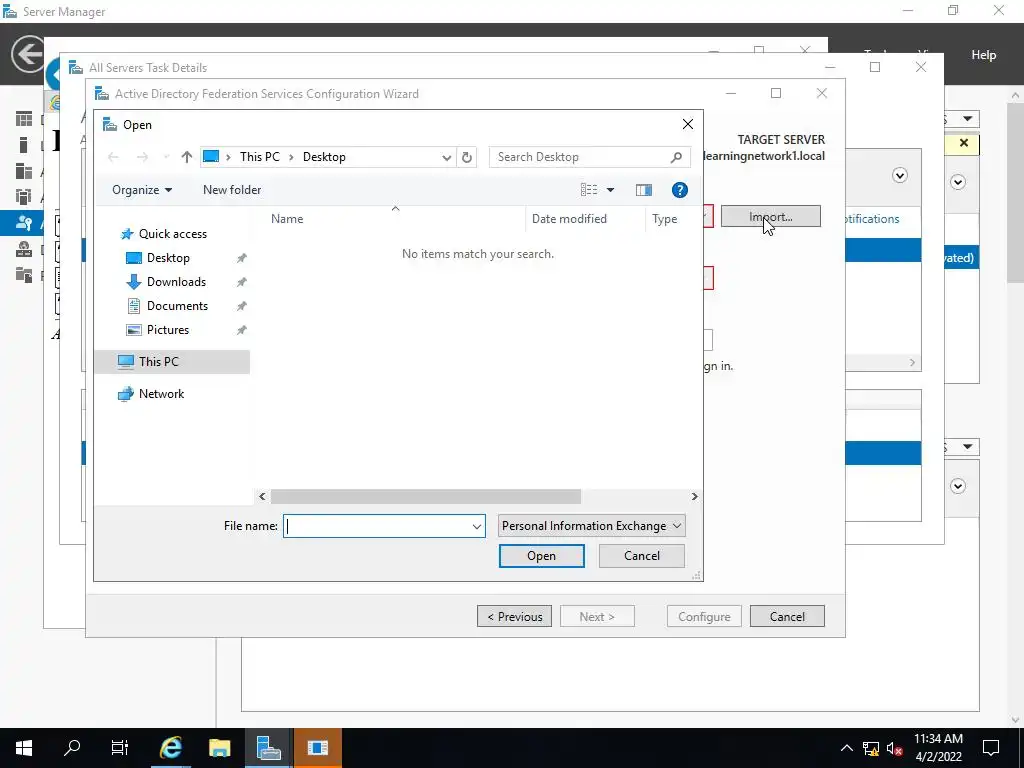The height and width of the screenshot is (768, 1024).
Task: Open the Action Center notifications icon
Action: (991, 748)
